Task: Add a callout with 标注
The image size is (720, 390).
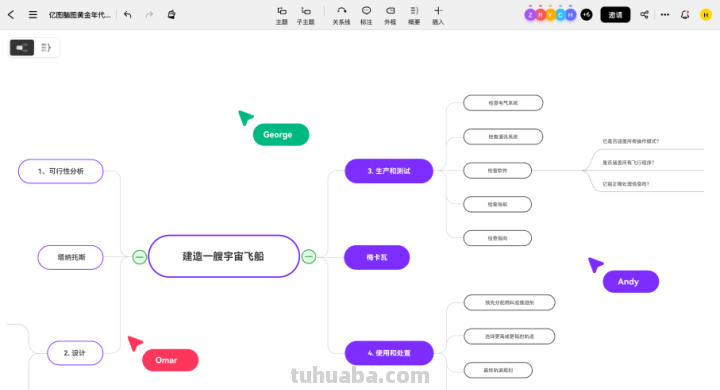Action: point(366,16)
